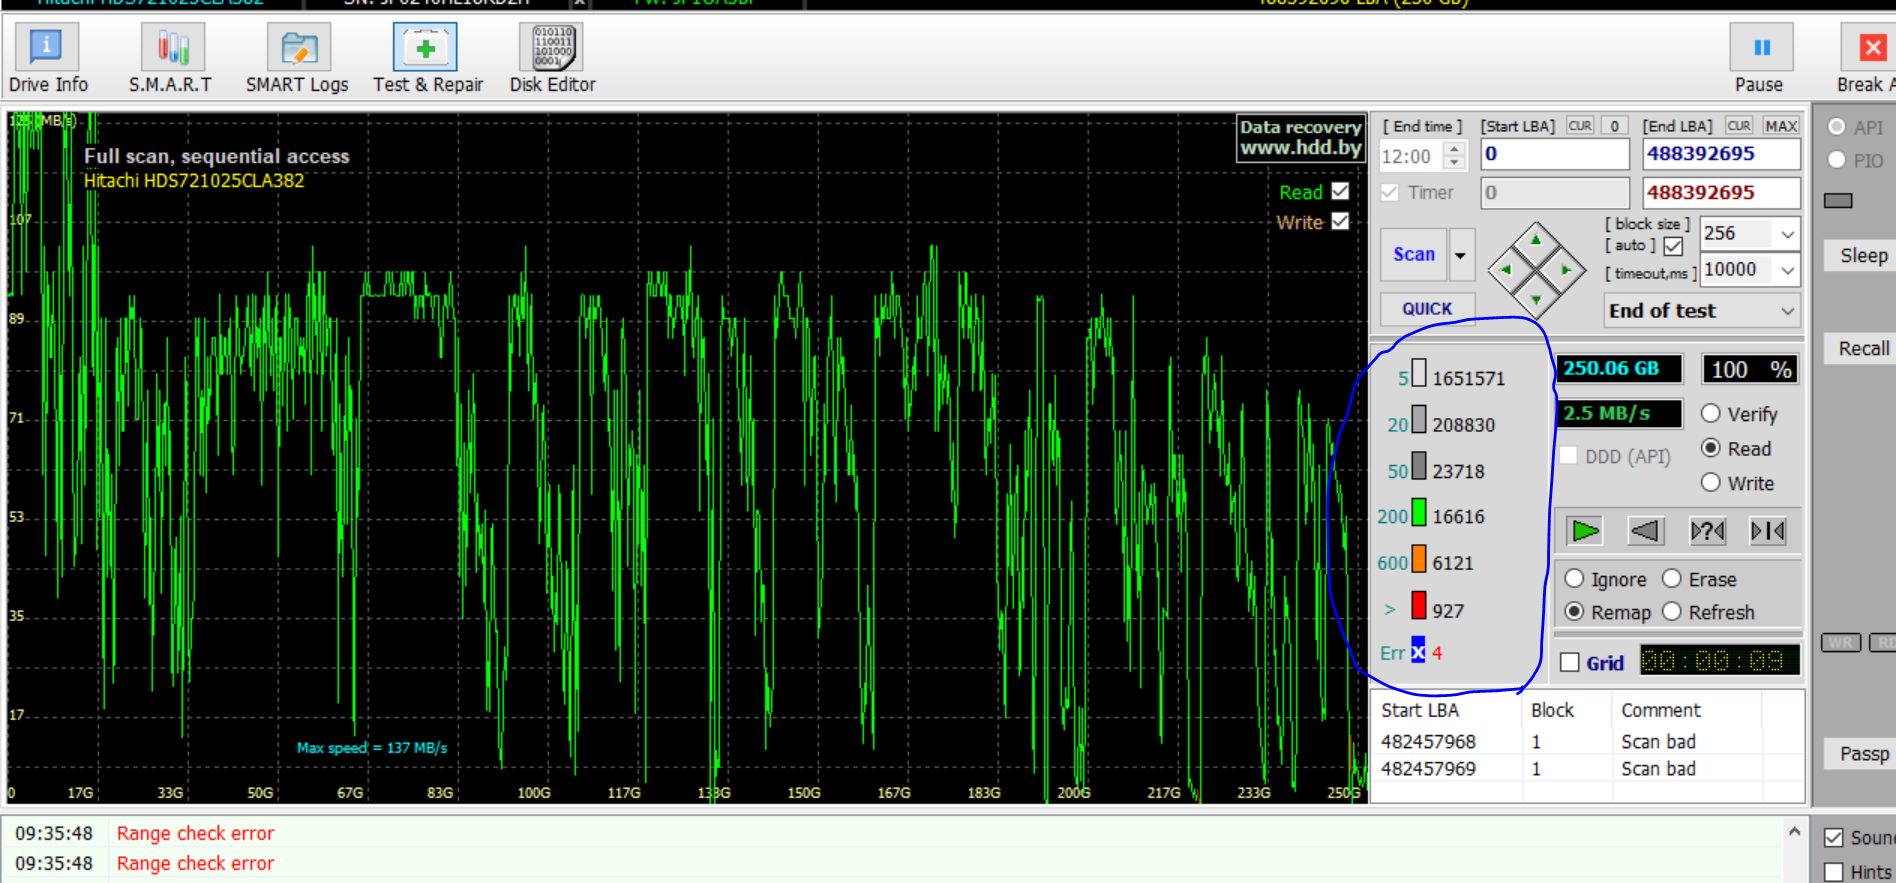Select the API access mode

1837,127
